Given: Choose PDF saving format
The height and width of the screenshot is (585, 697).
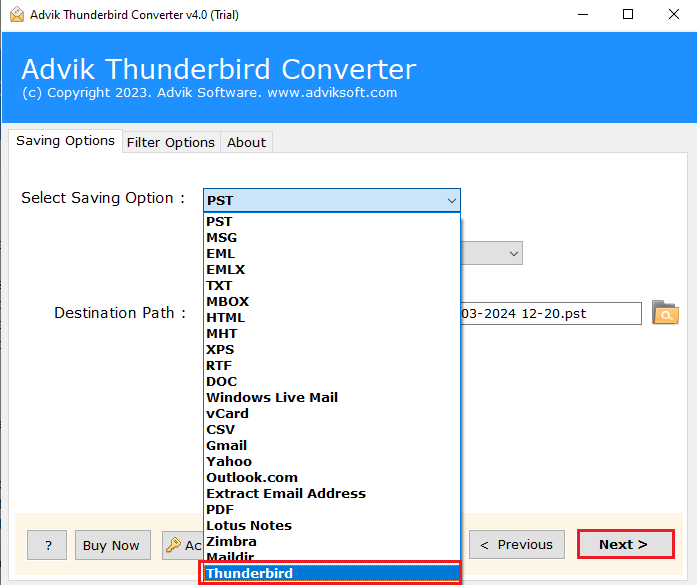Looking at the screenshot, I should coord(332,509).
